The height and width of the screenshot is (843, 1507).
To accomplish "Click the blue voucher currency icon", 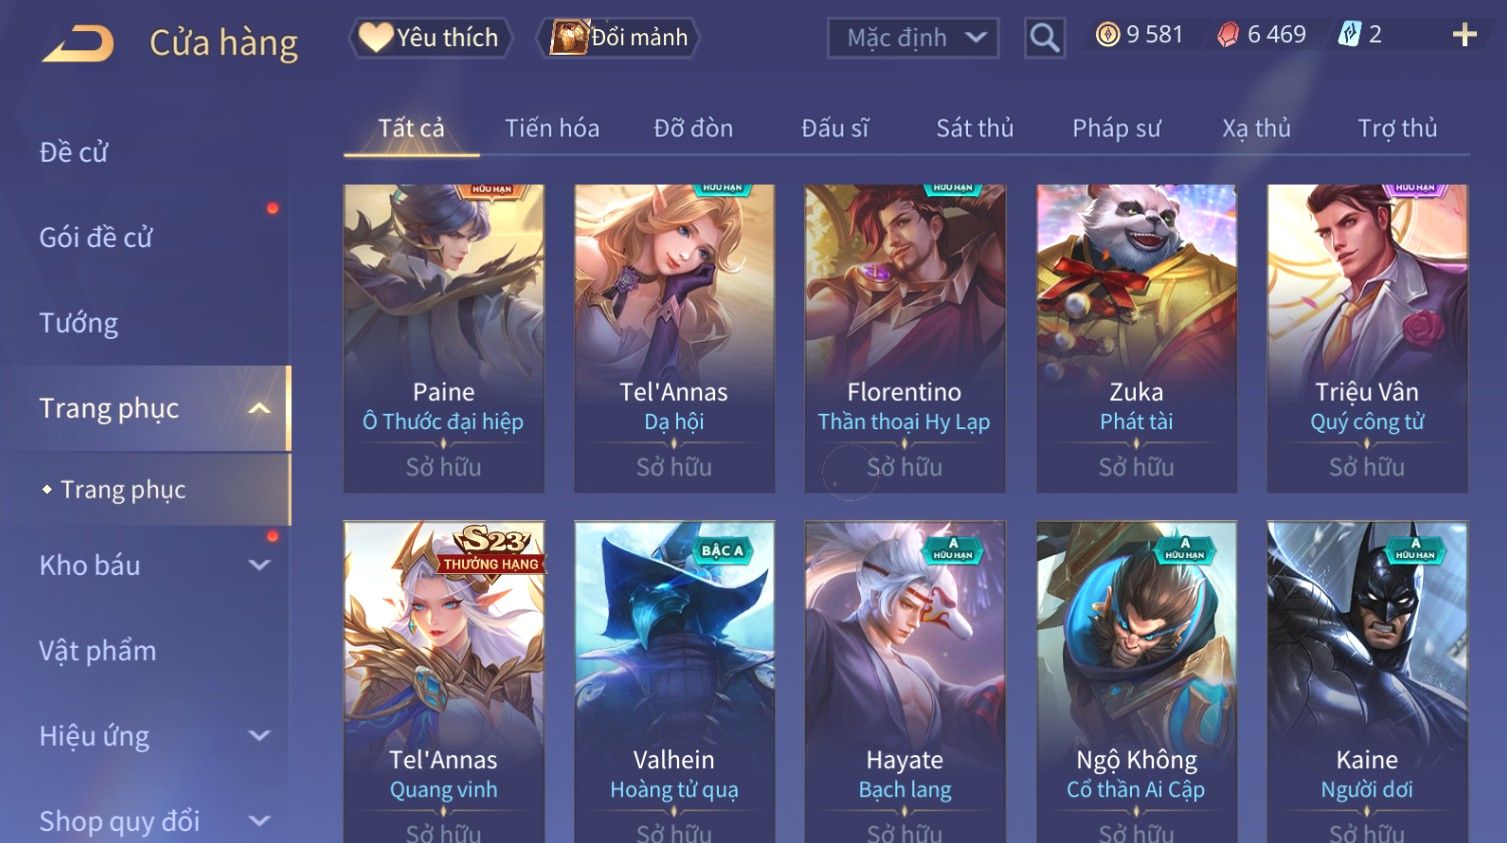I will [x=1349, y=35].
